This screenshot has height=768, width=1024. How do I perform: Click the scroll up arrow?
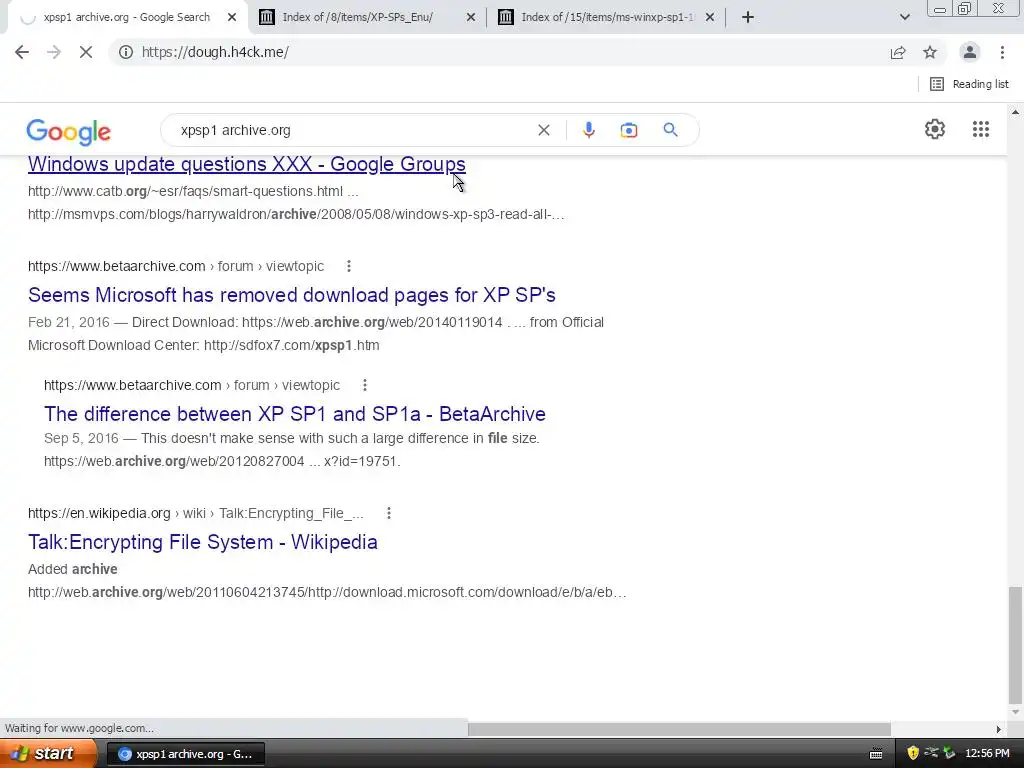click(x=1015, y=112)
